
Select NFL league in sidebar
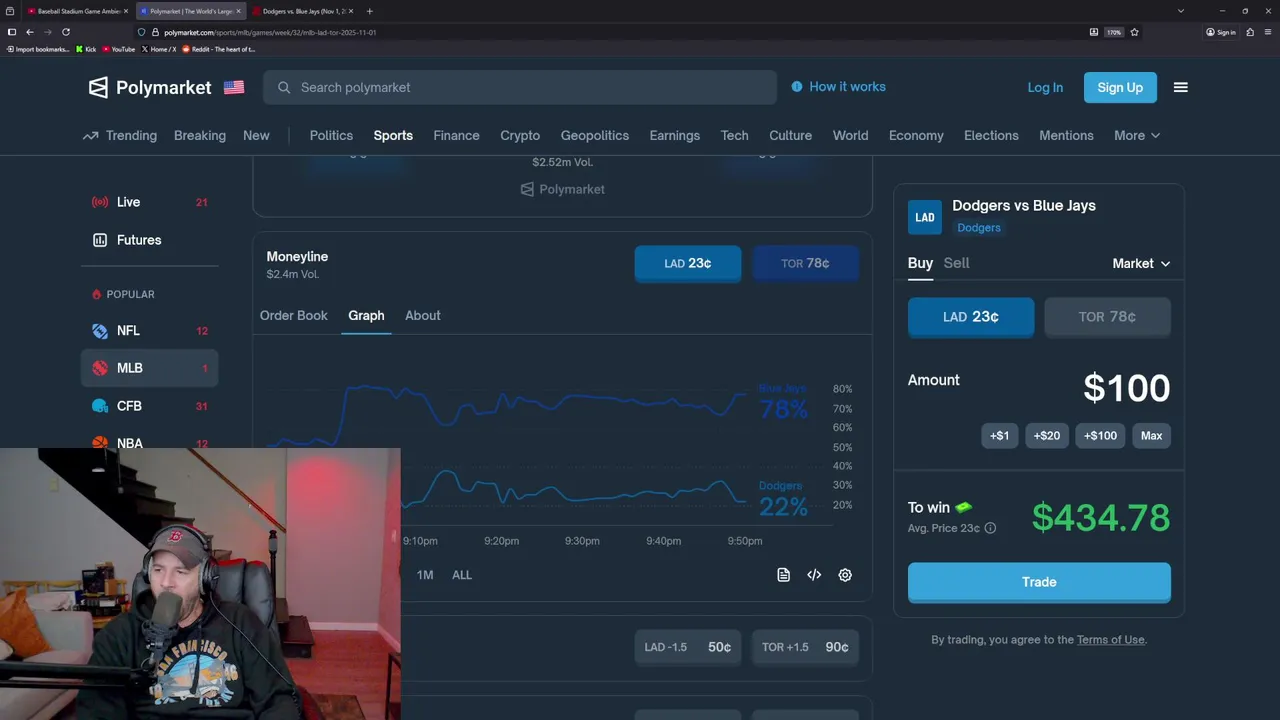coord(149,330)
